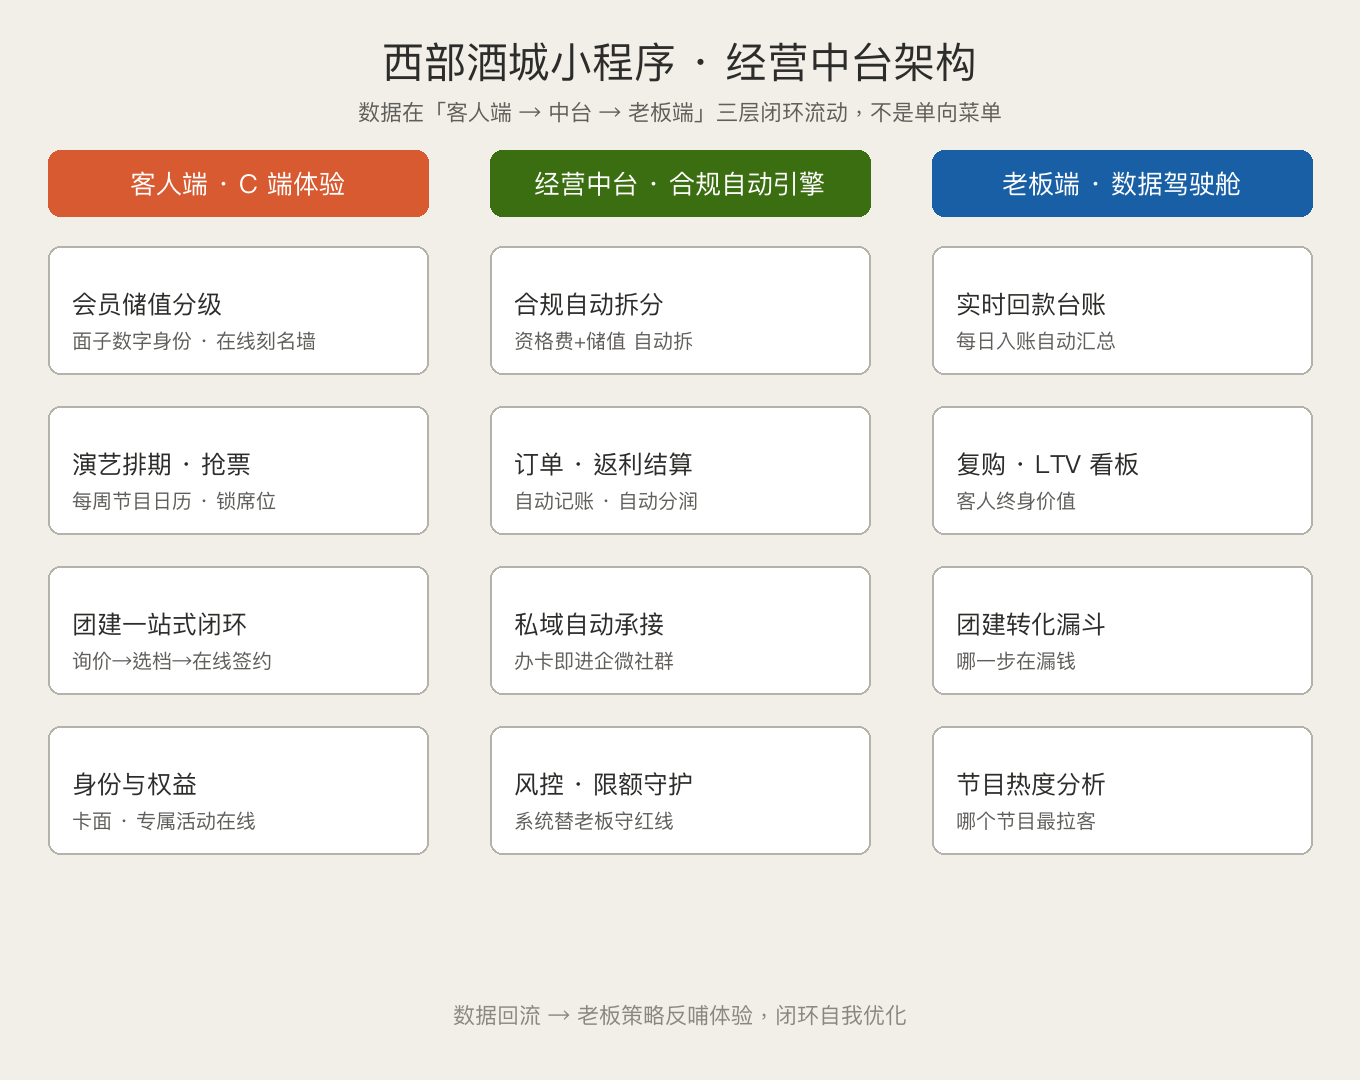Click the title 西部酒城小程序 · 经营中台架构
Viewport: 1360px width, 1080px height.
(x=680, y=62)
